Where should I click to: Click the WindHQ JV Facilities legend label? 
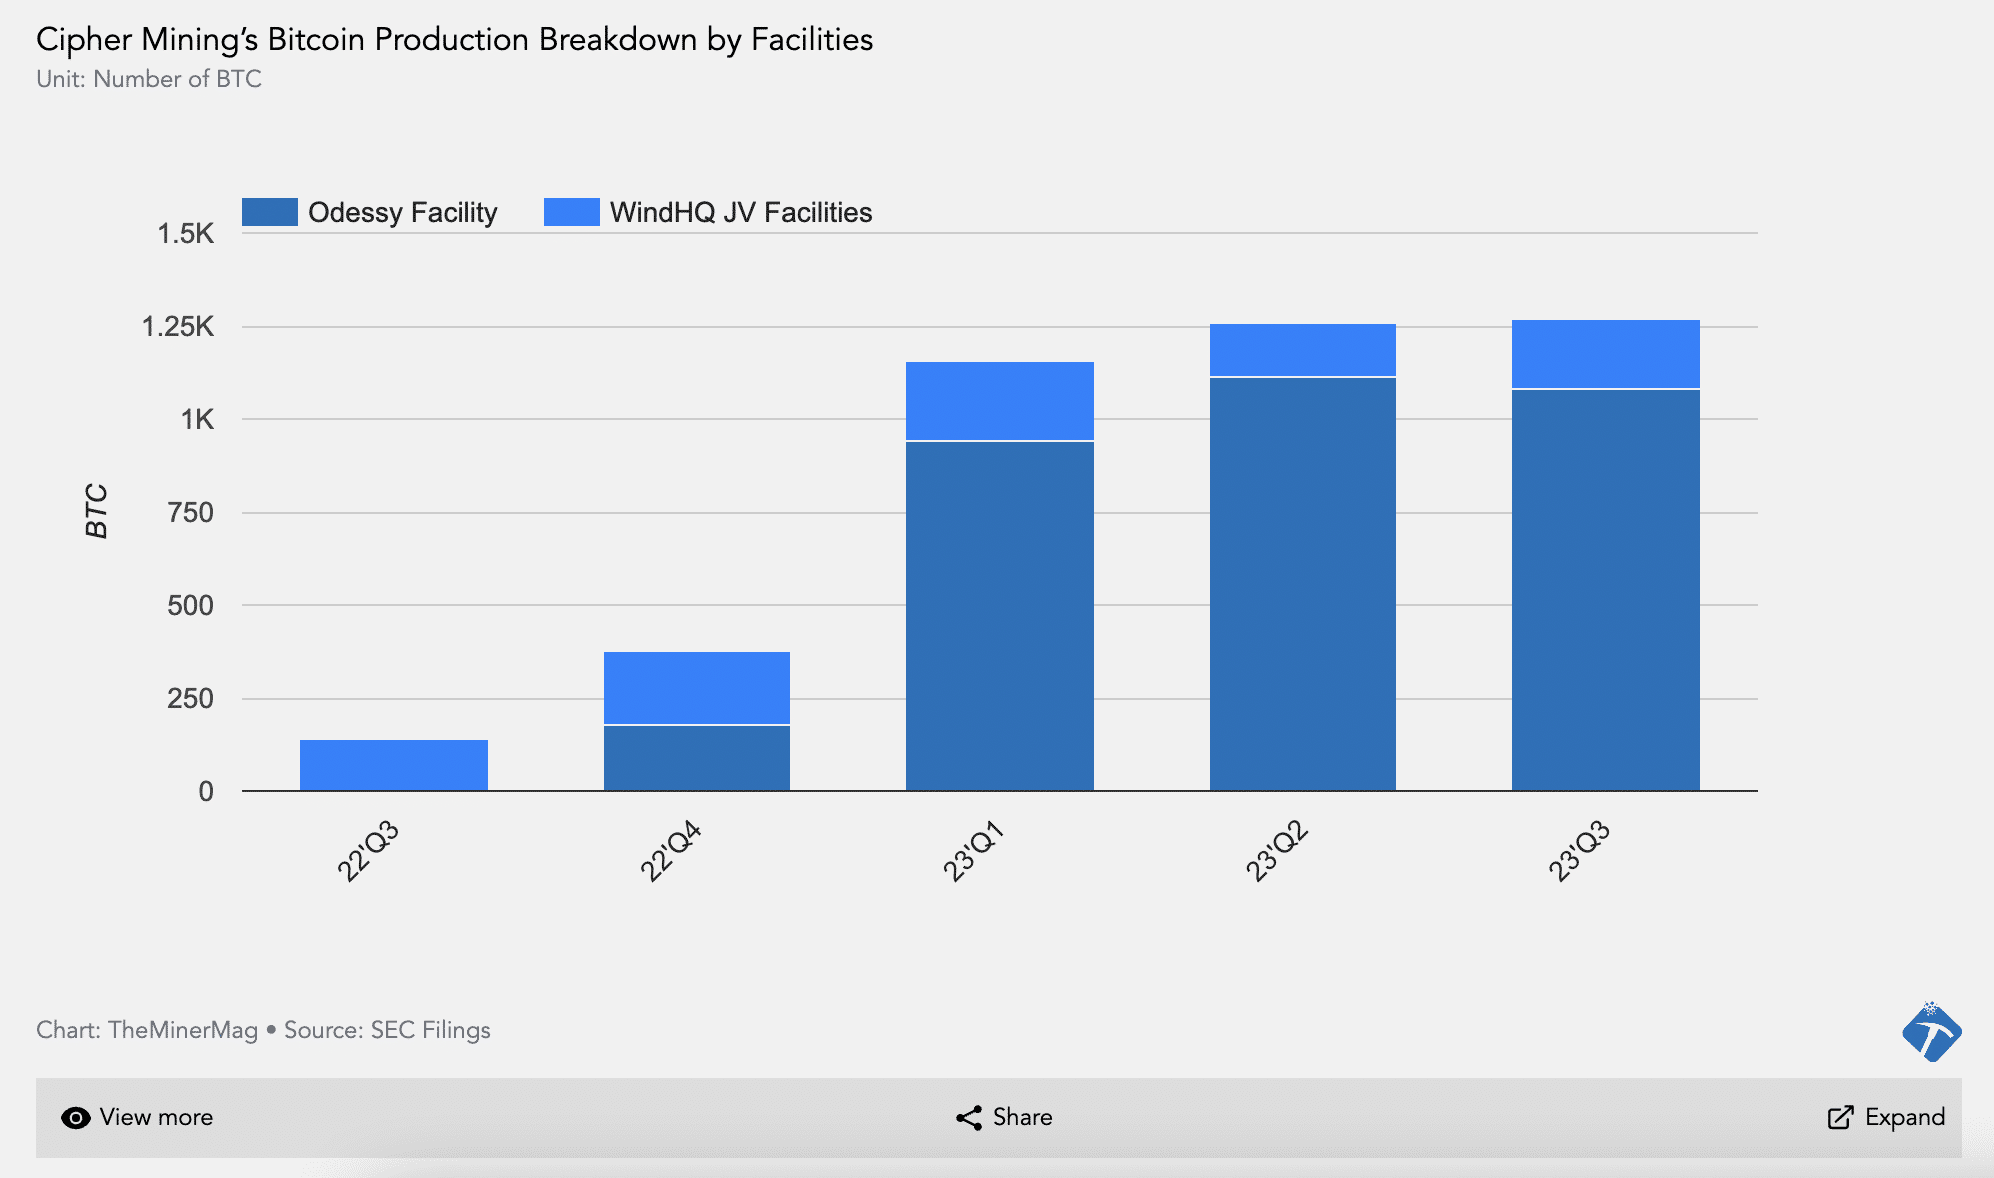pos(740,212)
